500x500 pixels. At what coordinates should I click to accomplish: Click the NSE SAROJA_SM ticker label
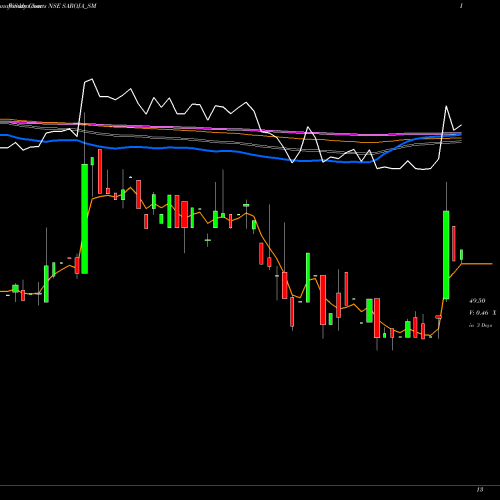[72, 6]
